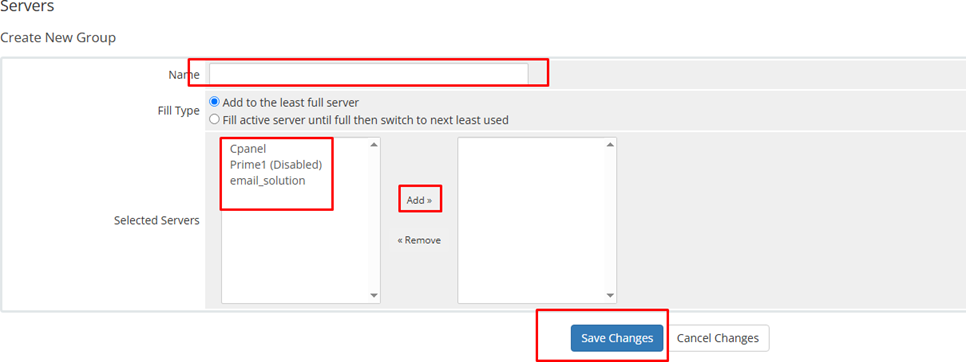Viewport: 966px width, 362px height.
Task: Click the Cancel Changes button
Action: coord(718,338)
